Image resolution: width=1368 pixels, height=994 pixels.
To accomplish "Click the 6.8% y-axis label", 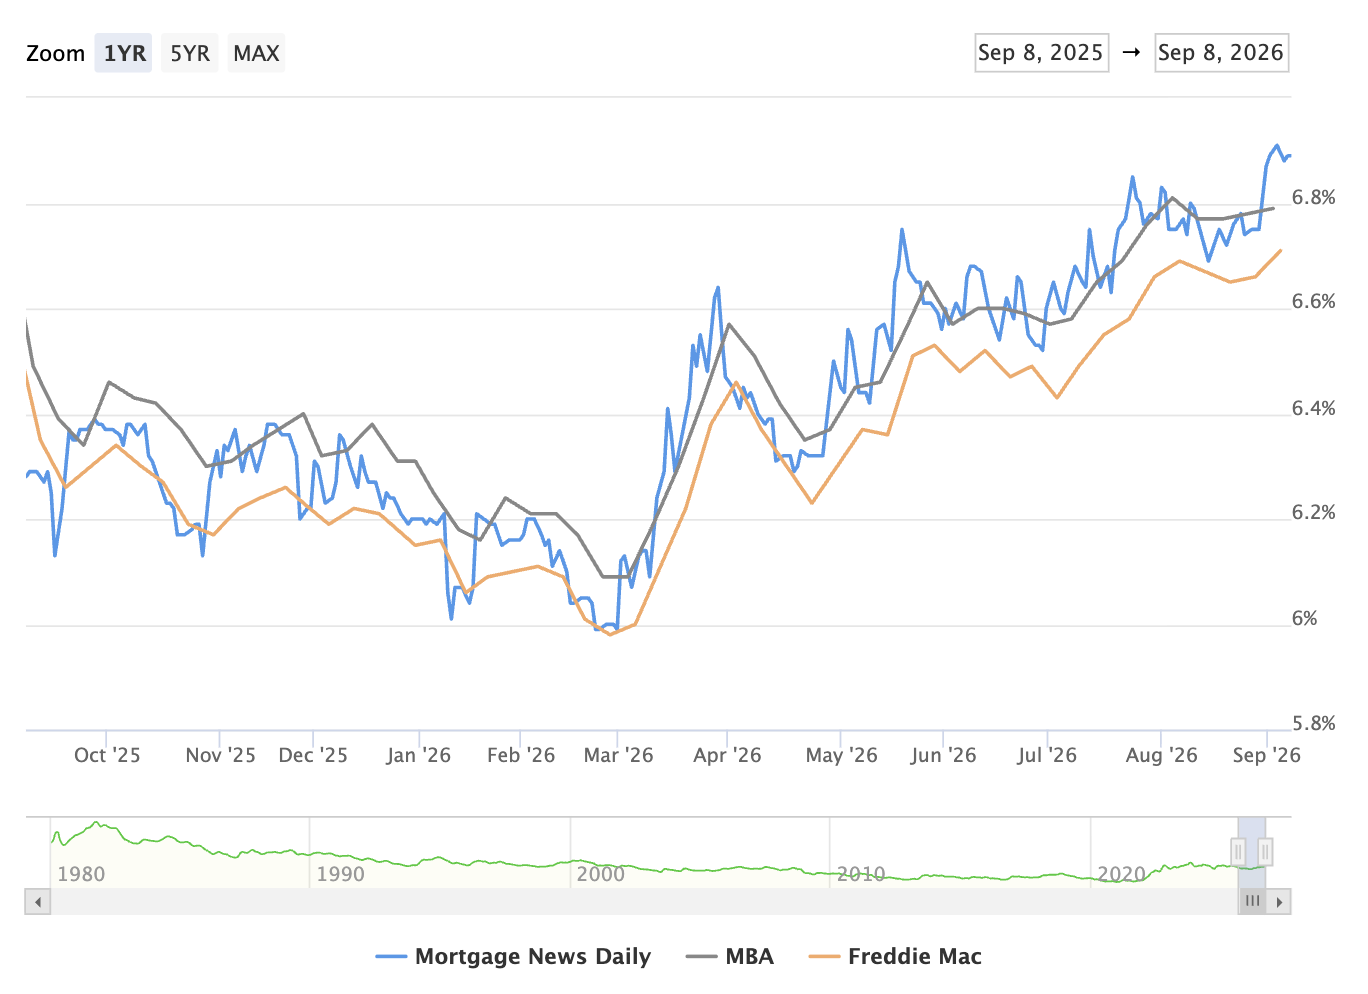I will [1314, 197].
